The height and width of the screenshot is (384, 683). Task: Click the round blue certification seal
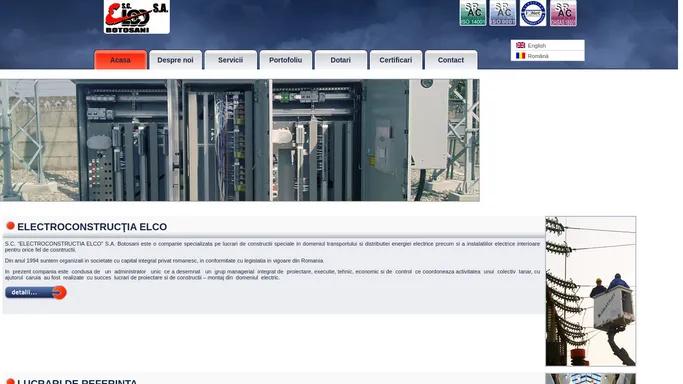coord(533,13)
